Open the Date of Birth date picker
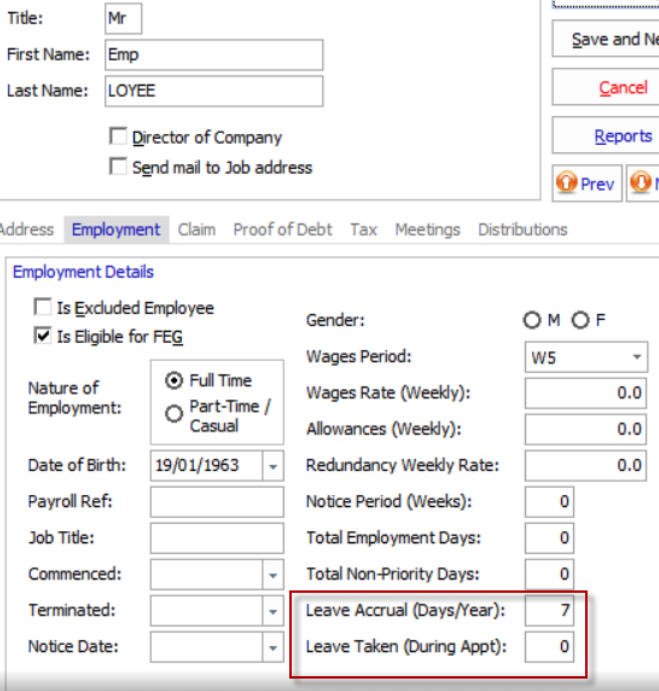 click(273, 466)
